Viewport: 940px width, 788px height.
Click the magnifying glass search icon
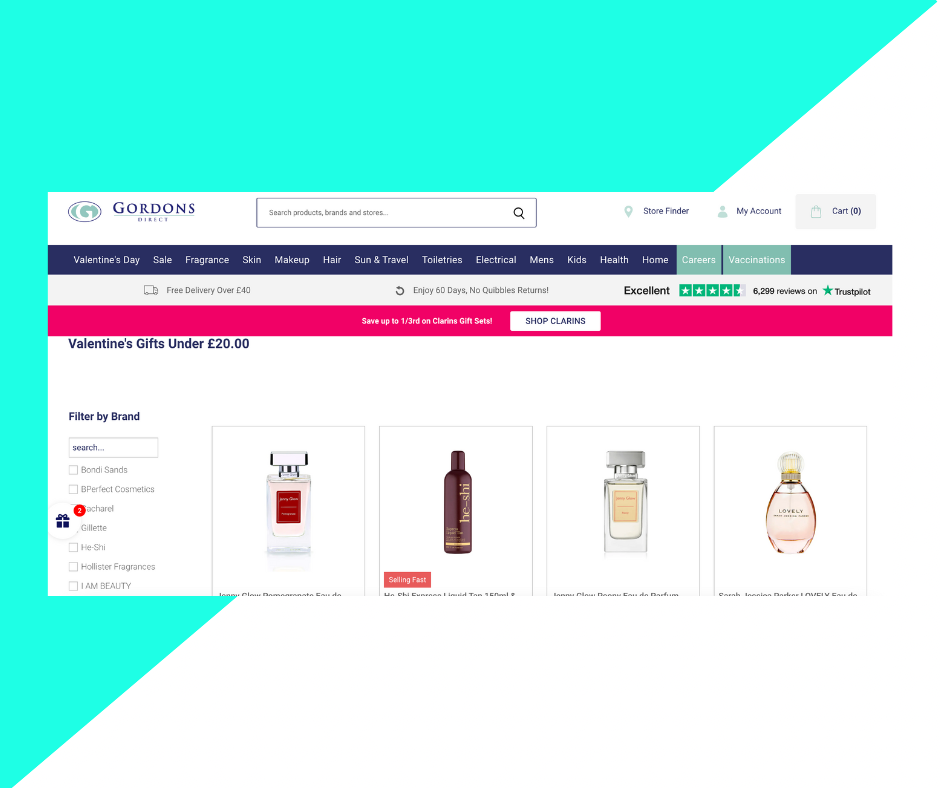pos(519,213)
